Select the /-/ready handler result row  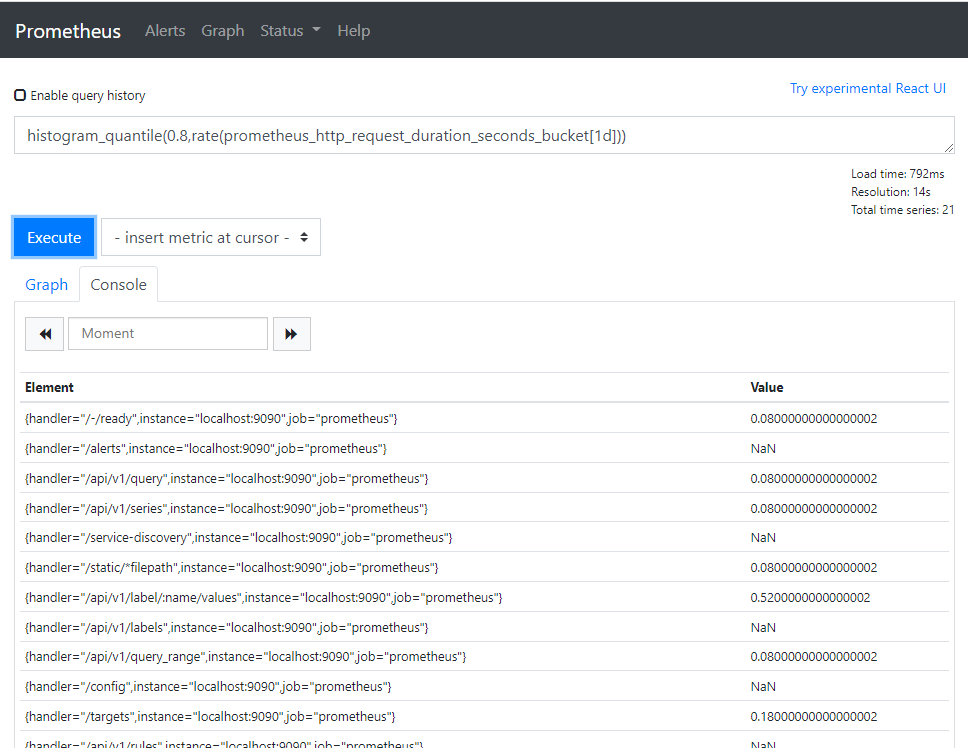click(211, 418)
